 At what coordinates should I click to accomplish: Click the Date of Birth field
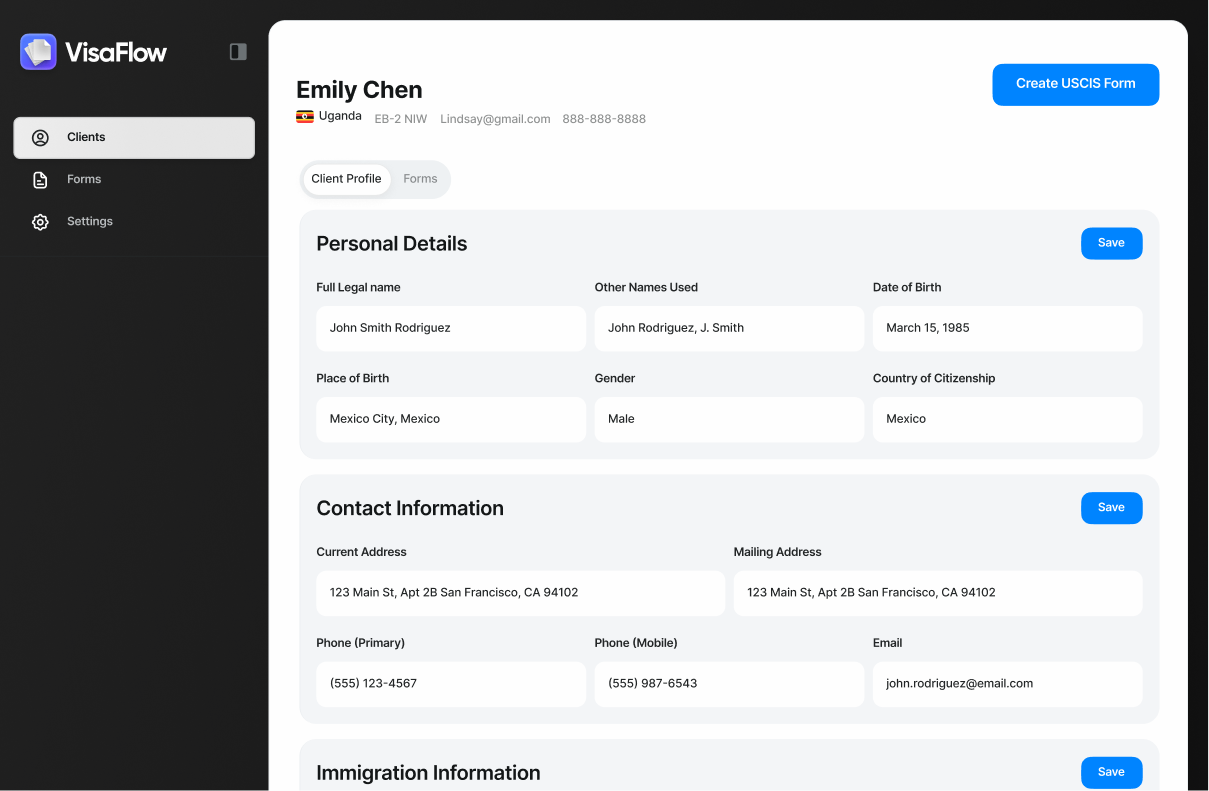1007,328
